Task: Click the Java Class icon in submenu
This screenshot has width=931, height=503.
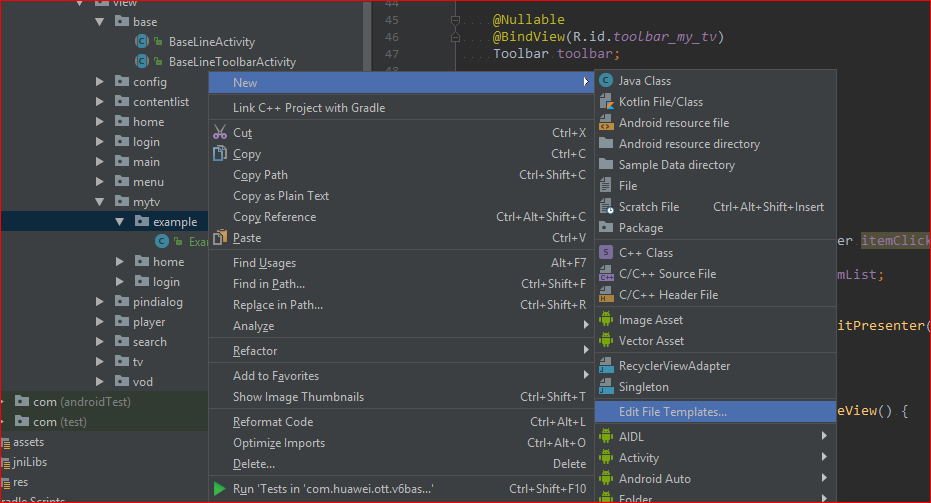Action: (x=606, y=80)
